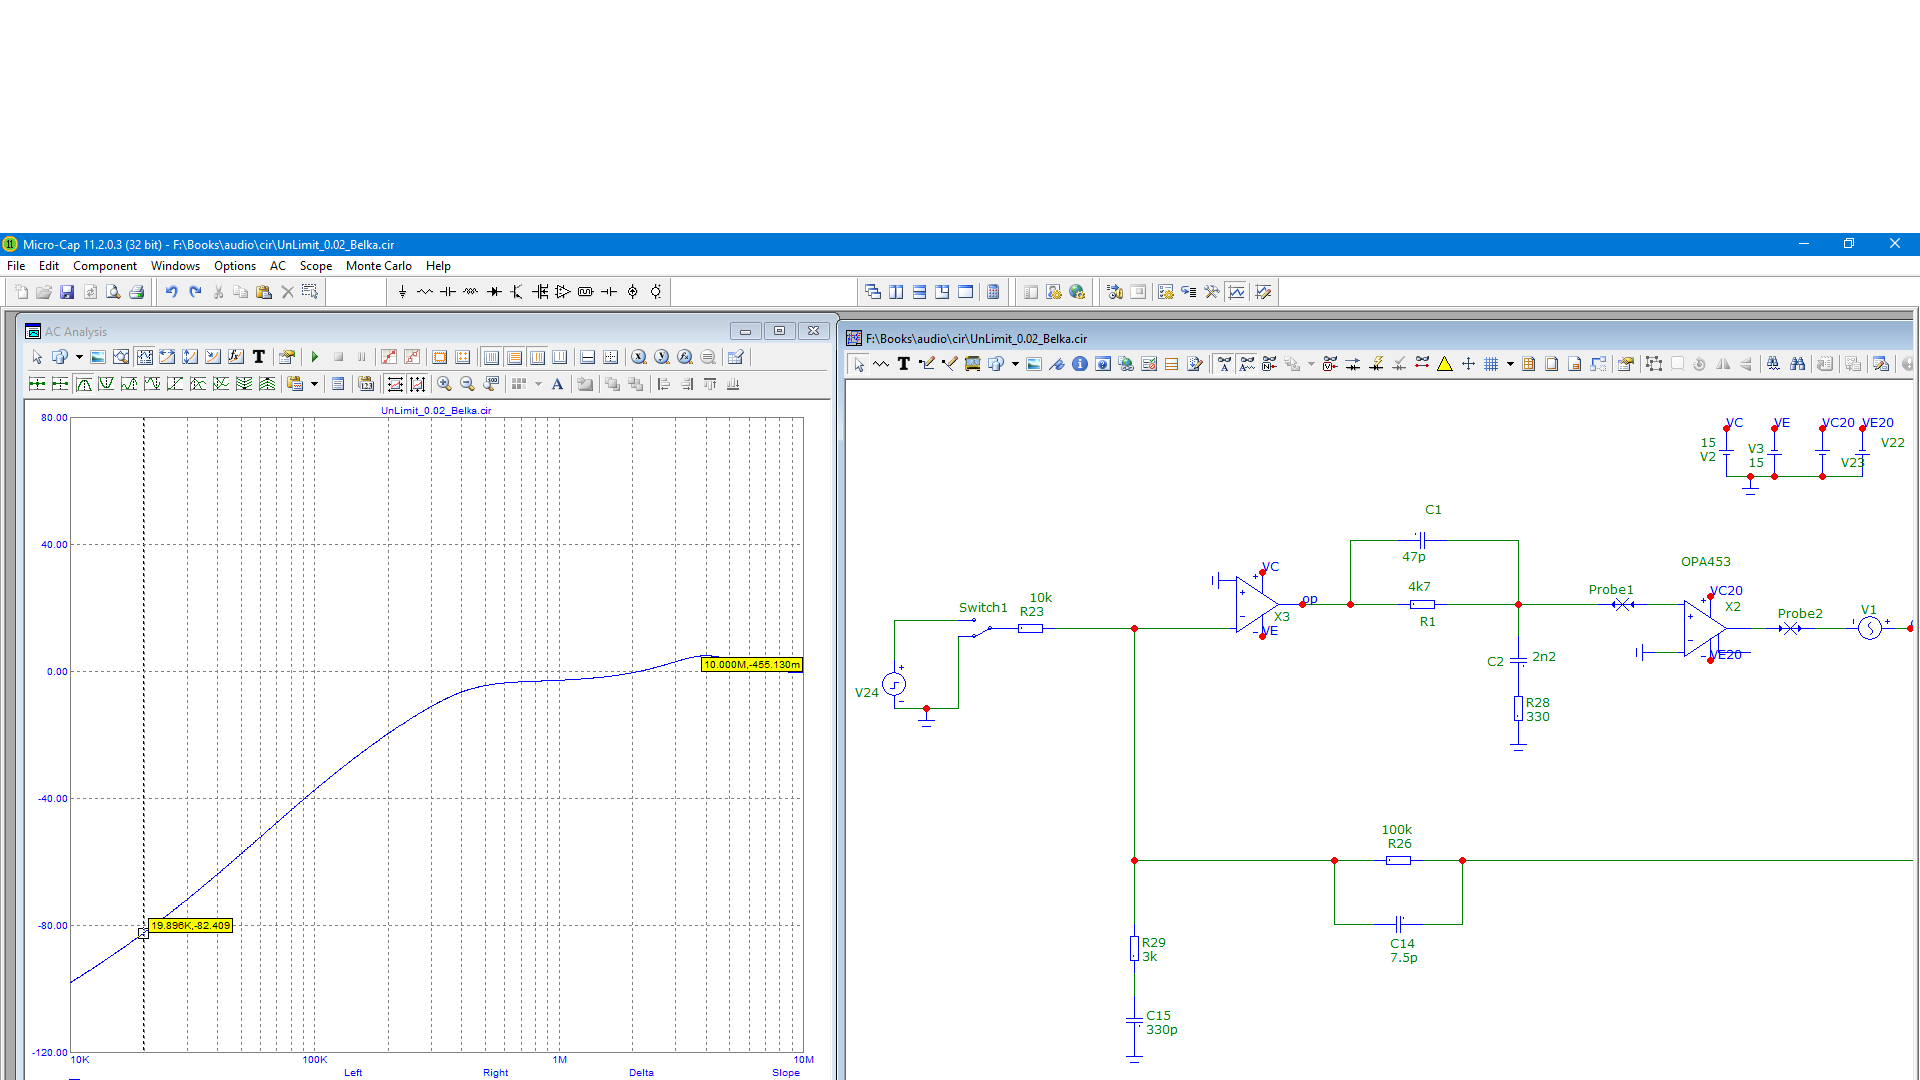The image size is (1920, 1080).
Task: Open the Edit menu
Action: [x=49, y=266]
